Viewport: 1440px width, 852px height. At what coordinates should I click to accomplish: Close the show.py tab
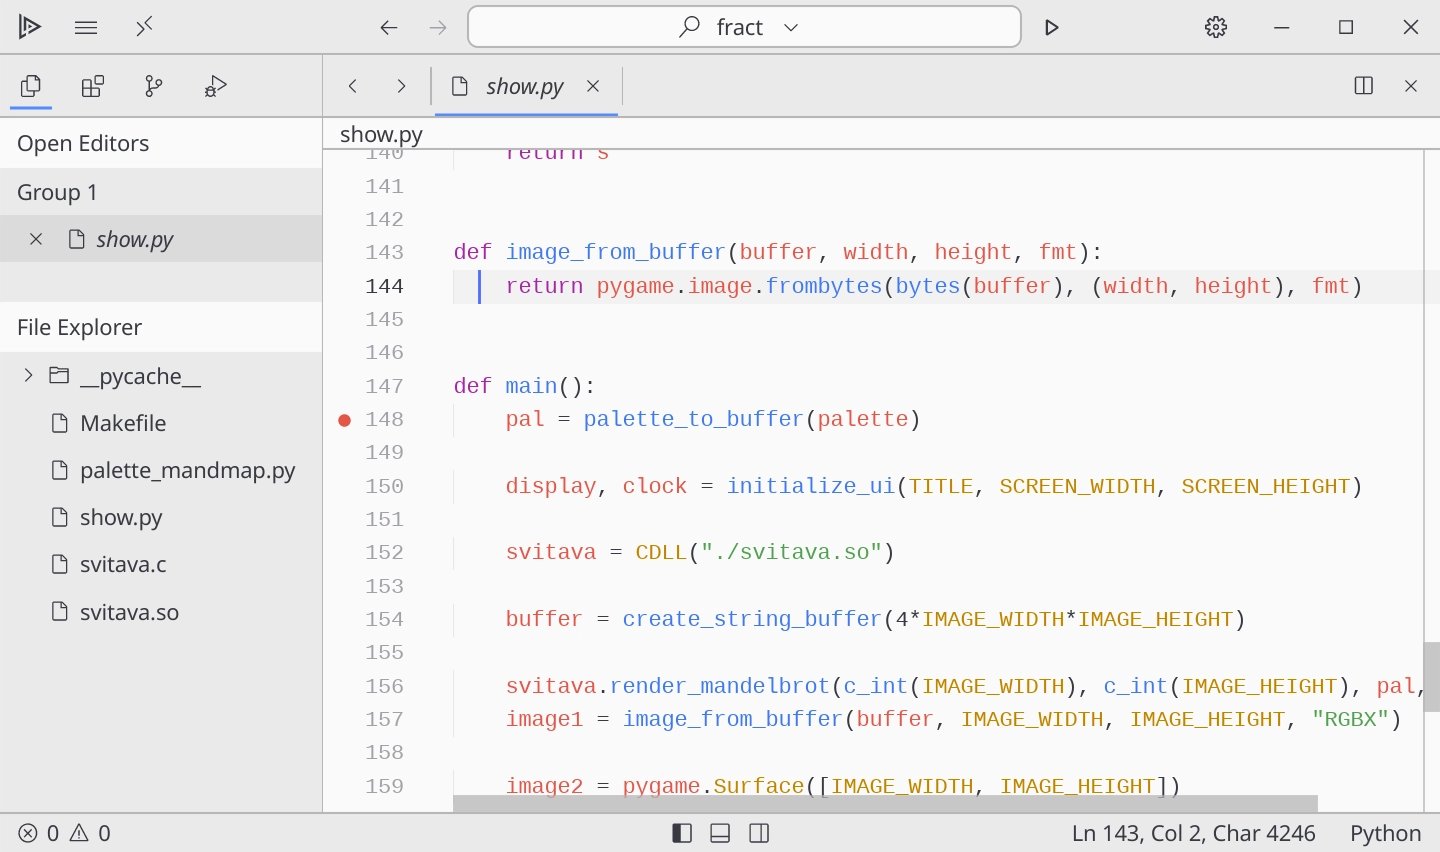coord(593,86)
